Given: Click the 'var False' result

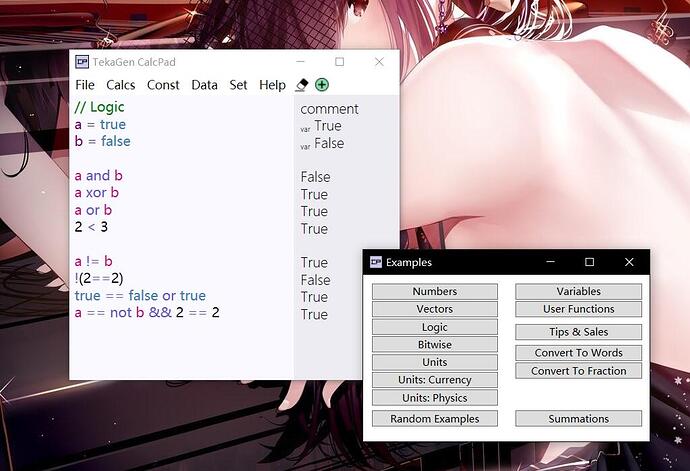Looking at the screenshot, I should point(323,144).
